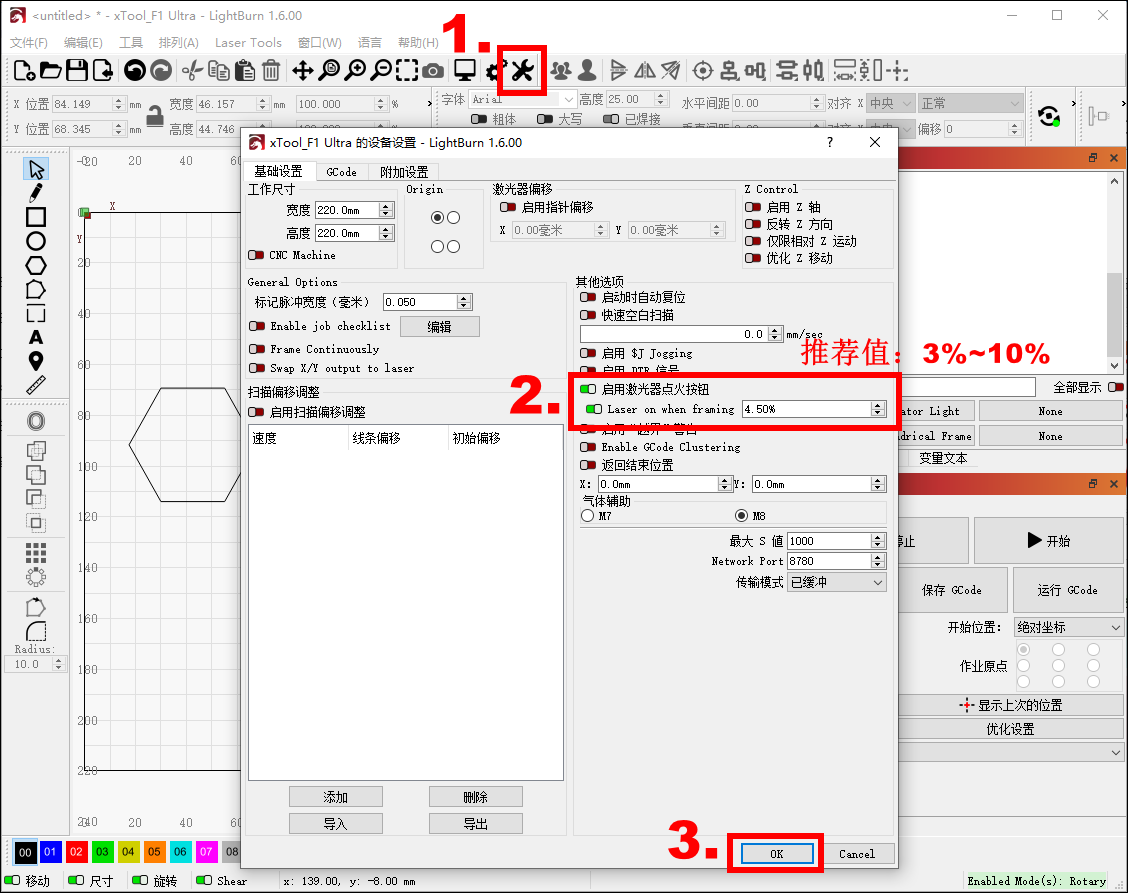Open the camera capture icon

pyautogui.click(x=433, y=71)
